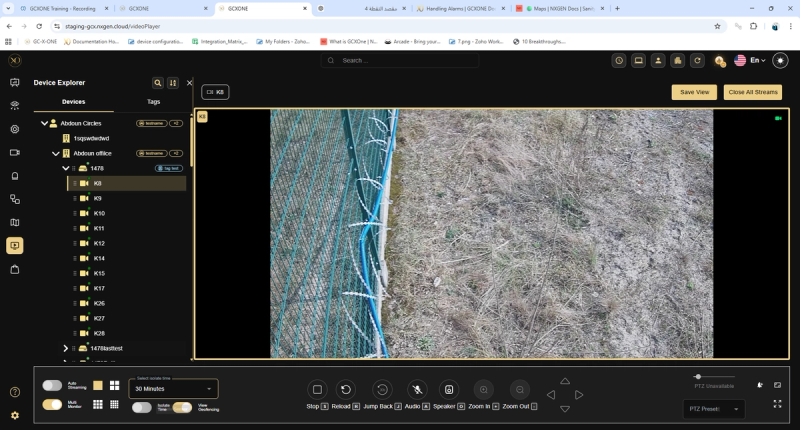The image size is (800, 430).
Task: Click the Speaker icon
Action: (x=448, y=390)
